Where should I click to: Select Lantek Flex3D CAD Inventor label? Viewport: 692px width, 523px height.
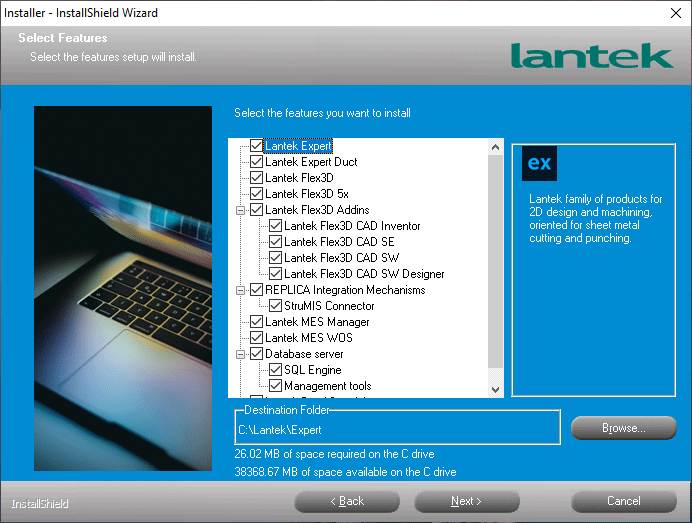(x=352, y=226)
